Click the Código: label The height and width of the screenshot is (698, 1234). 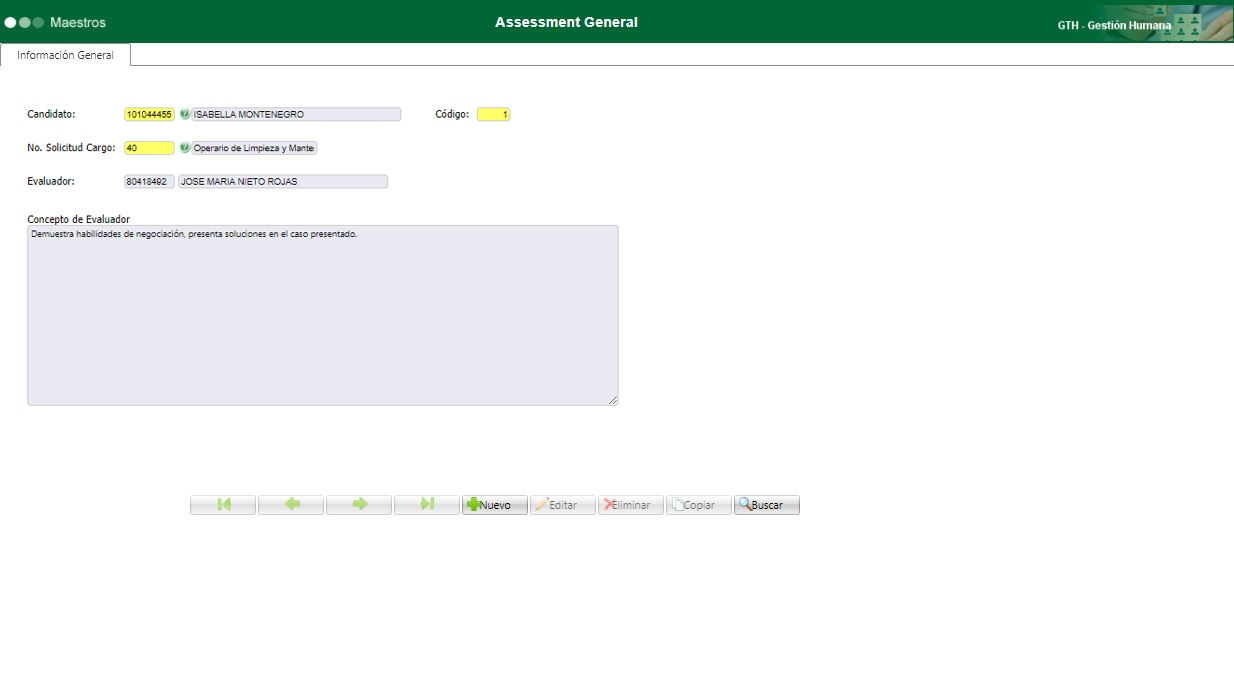pyautogui.click(x=452, y=114)
